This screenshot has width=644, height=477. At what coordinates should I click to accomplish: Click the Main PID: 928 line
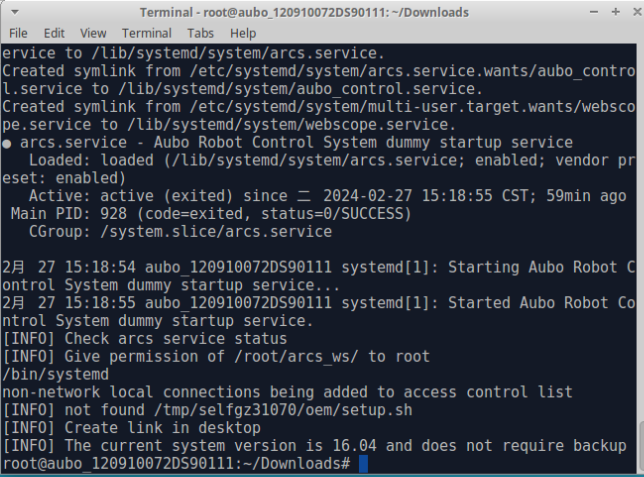211,214
